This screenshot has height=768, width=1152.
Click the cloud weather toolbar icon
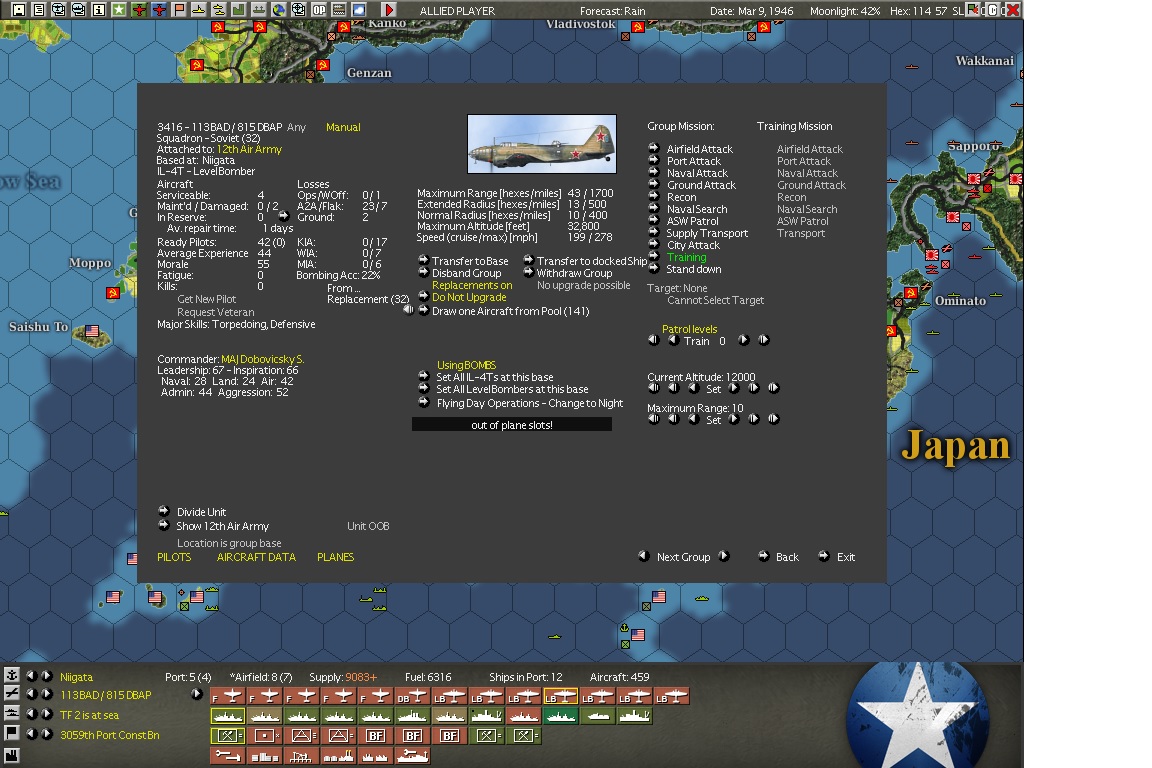click(x=359, y=10)
